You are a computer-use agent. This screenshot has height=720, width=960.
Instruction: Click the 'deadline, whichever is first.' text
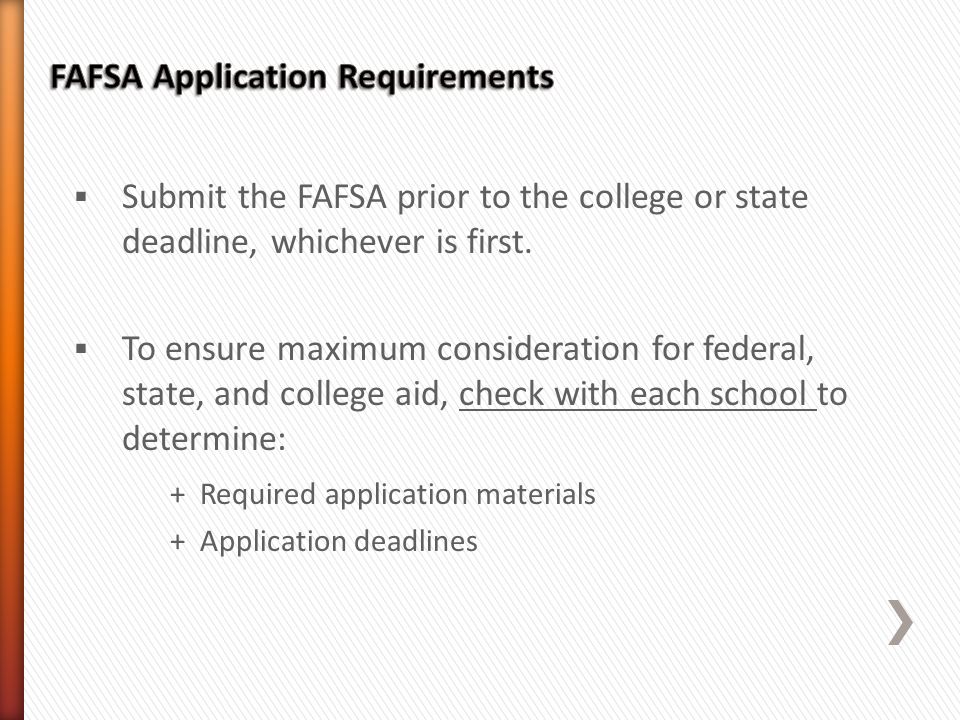pyautogui.click(x=327, y=242)
